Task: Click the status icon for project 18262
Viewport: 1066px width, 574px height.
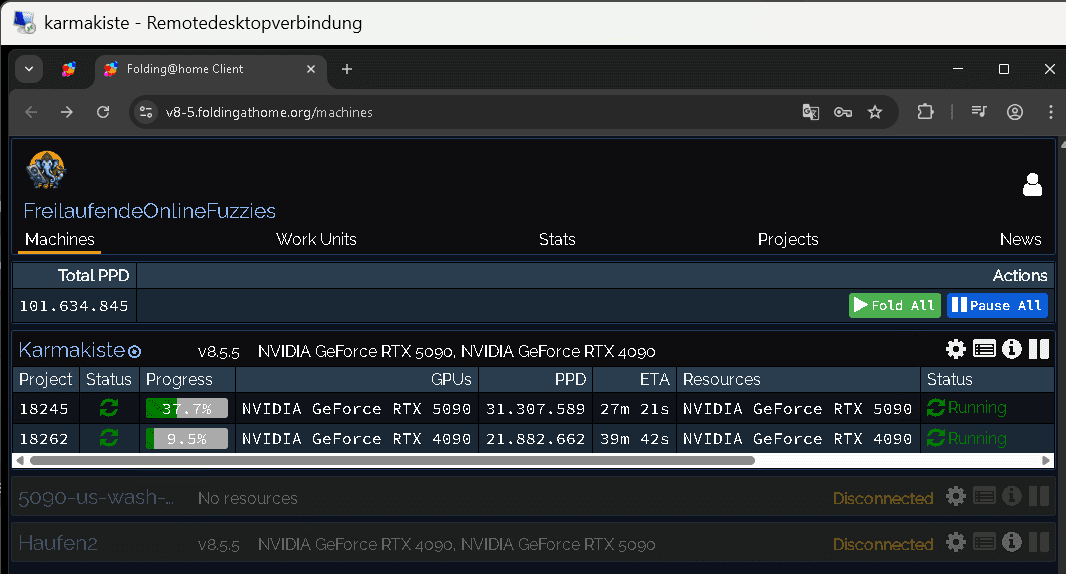Action: (x=109, y=438)
